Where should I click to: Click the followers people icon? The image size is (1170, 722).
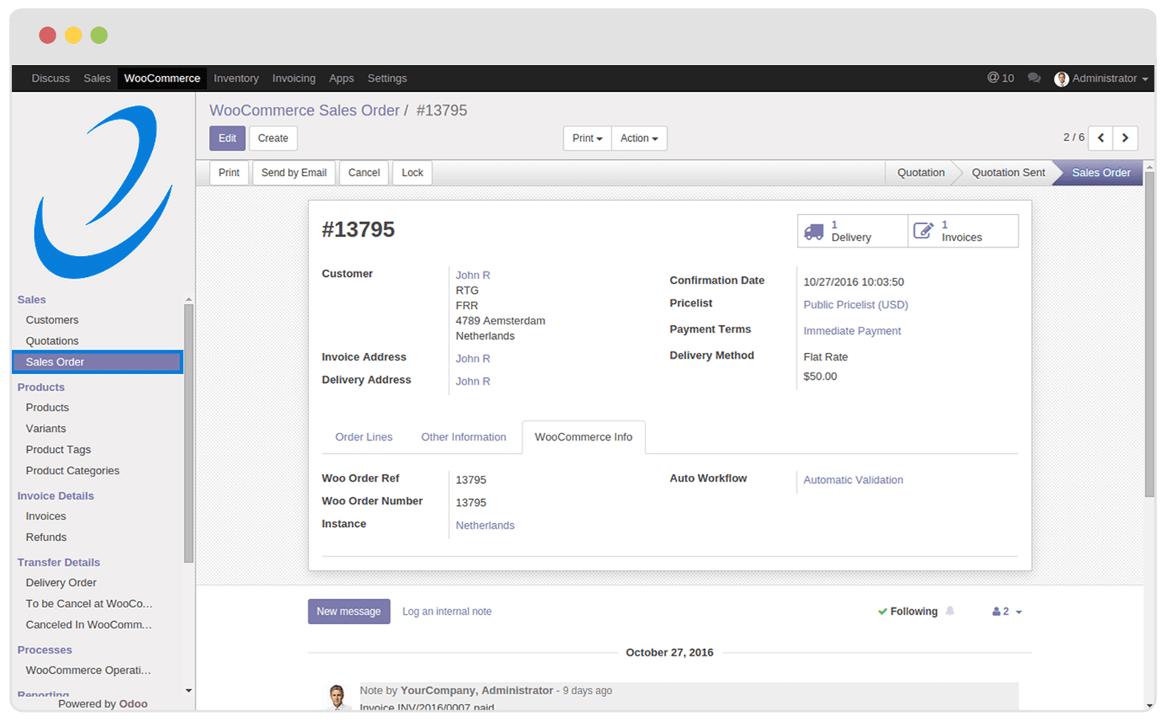click(x=996, y=612)
